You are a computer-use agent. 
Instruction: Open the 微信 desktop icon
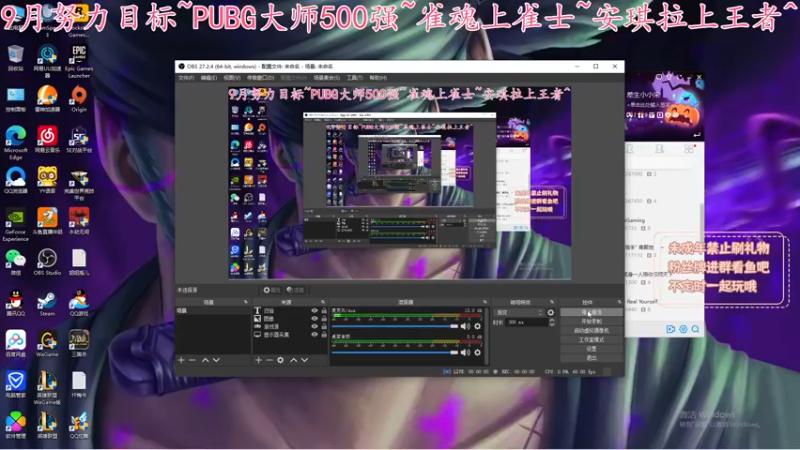click(15, 262)
